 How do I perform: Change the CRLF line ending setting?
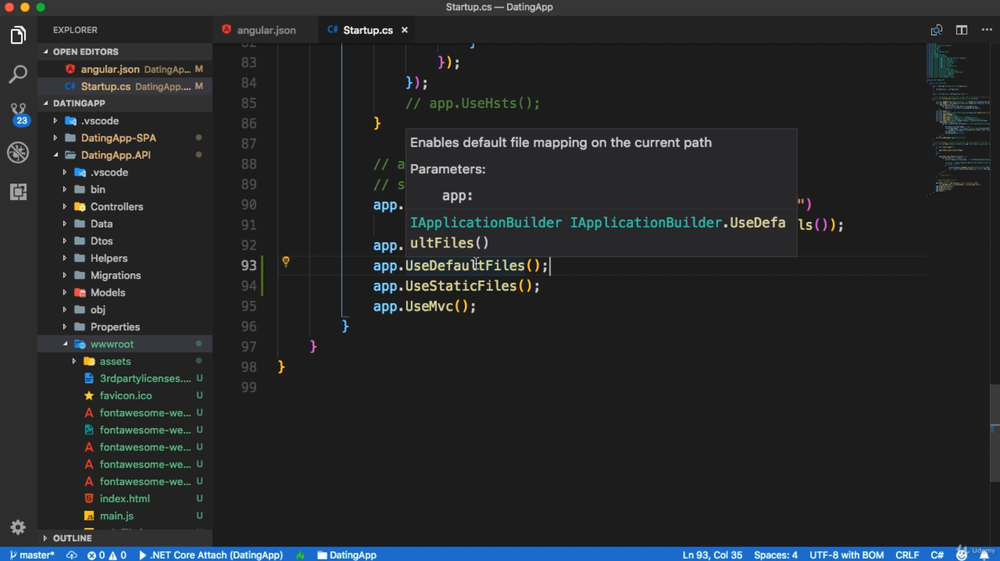907,555
